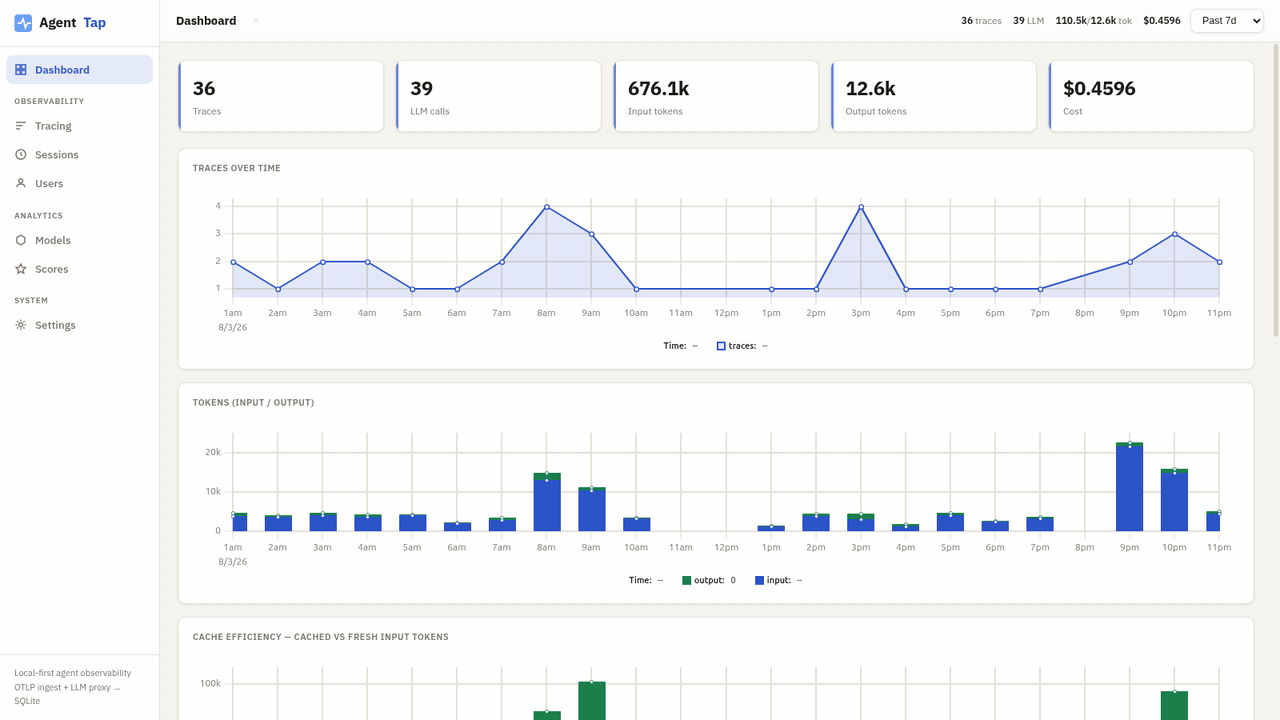Screen dimensions: 1280x720
Task: Click the '8/3/26' date under Traces chart
Action: click(x=233, y=328)
